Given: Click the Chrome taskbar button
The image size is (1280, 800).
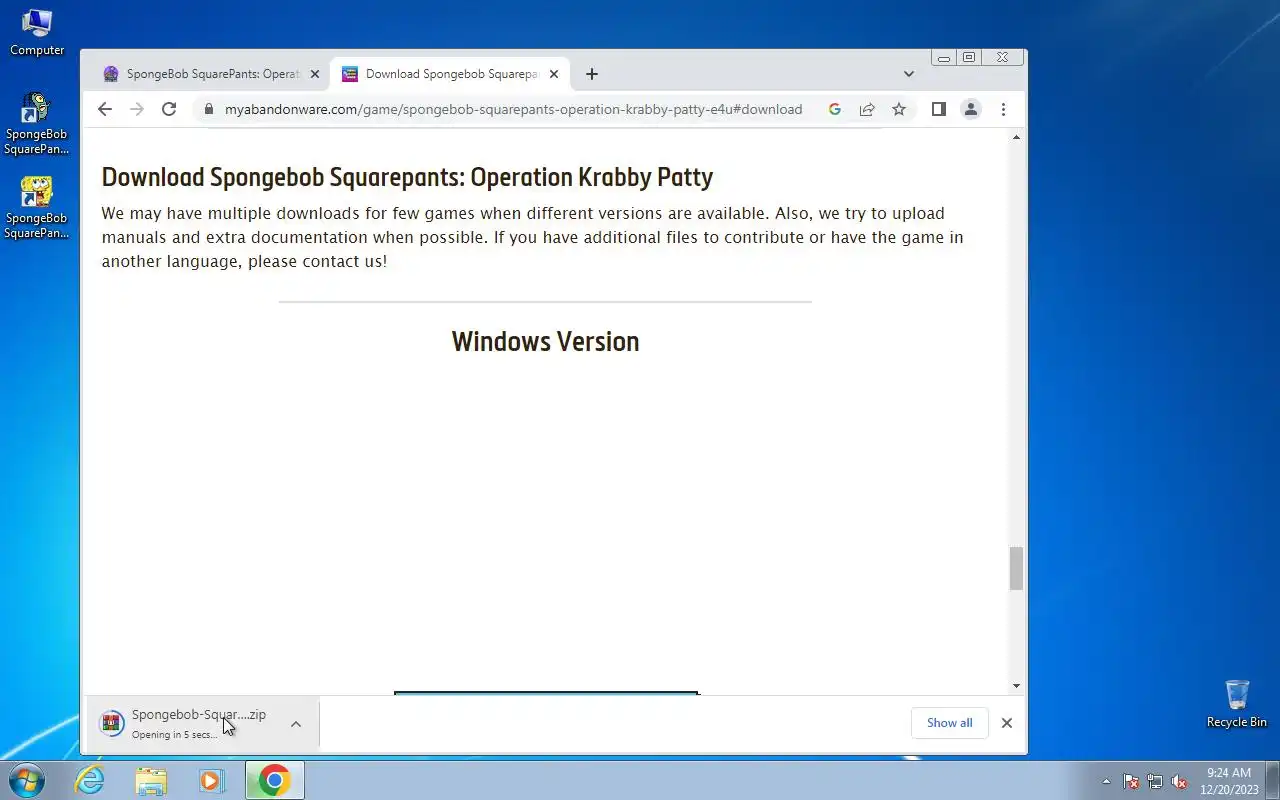Looking at the screenshot, I should tap(274, 780).
